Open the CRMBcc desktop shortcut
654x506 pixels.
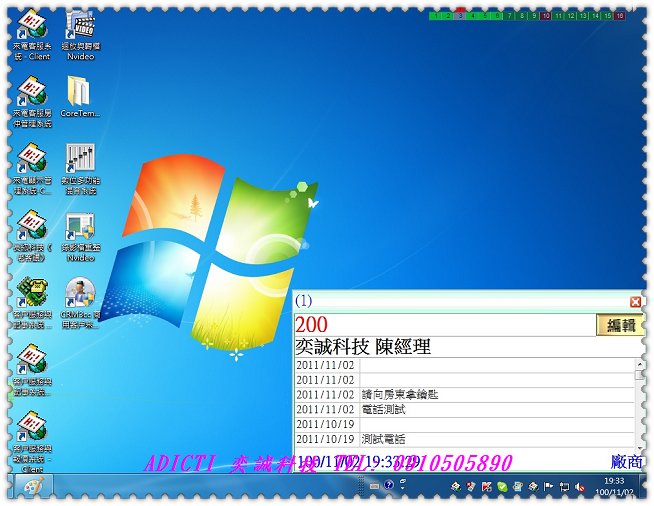click(x=80, y=303)
